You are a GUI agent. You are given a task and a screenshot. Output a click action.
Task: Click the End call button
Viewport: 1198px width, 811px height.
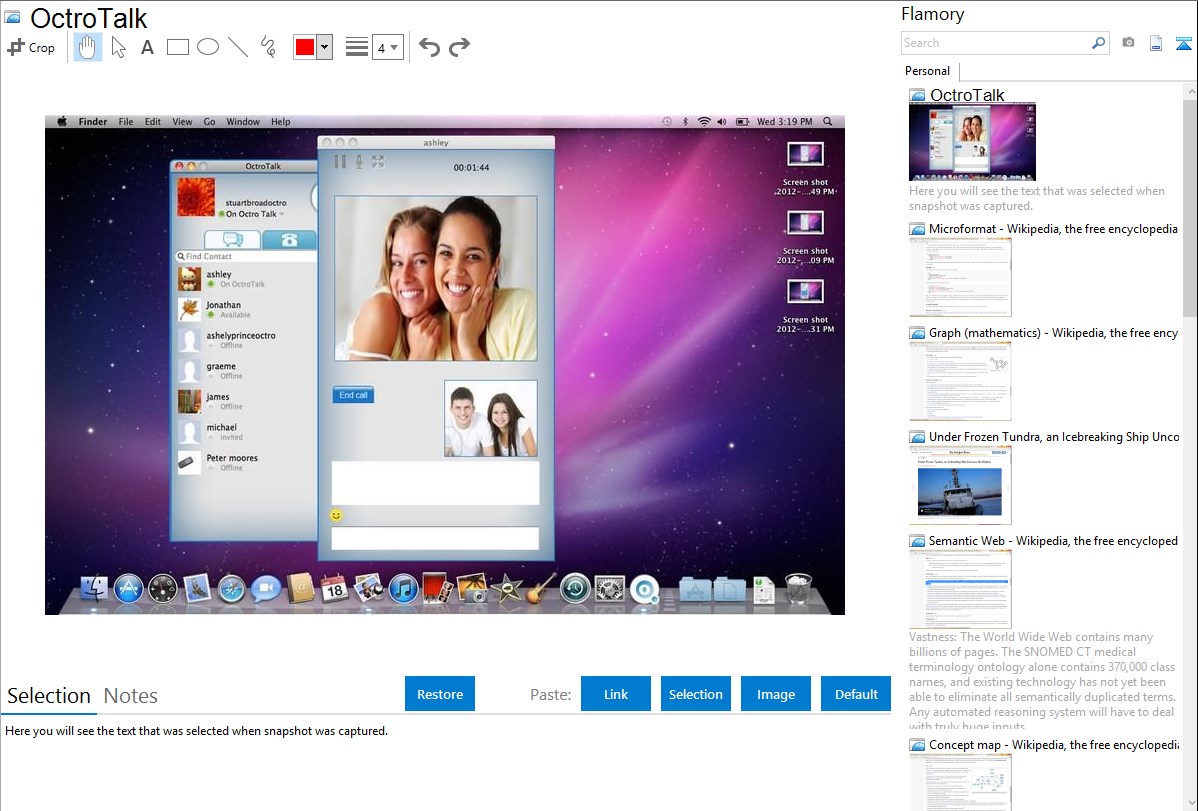pos(353,395)
